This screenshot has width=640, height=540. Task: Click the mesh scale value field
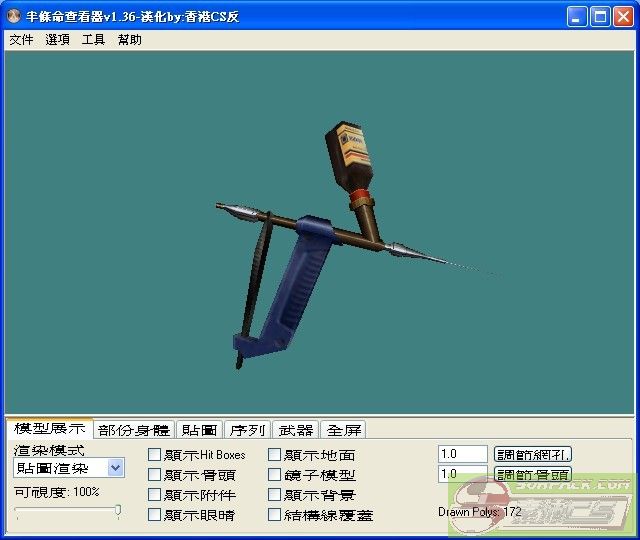[x=463, y=454]
